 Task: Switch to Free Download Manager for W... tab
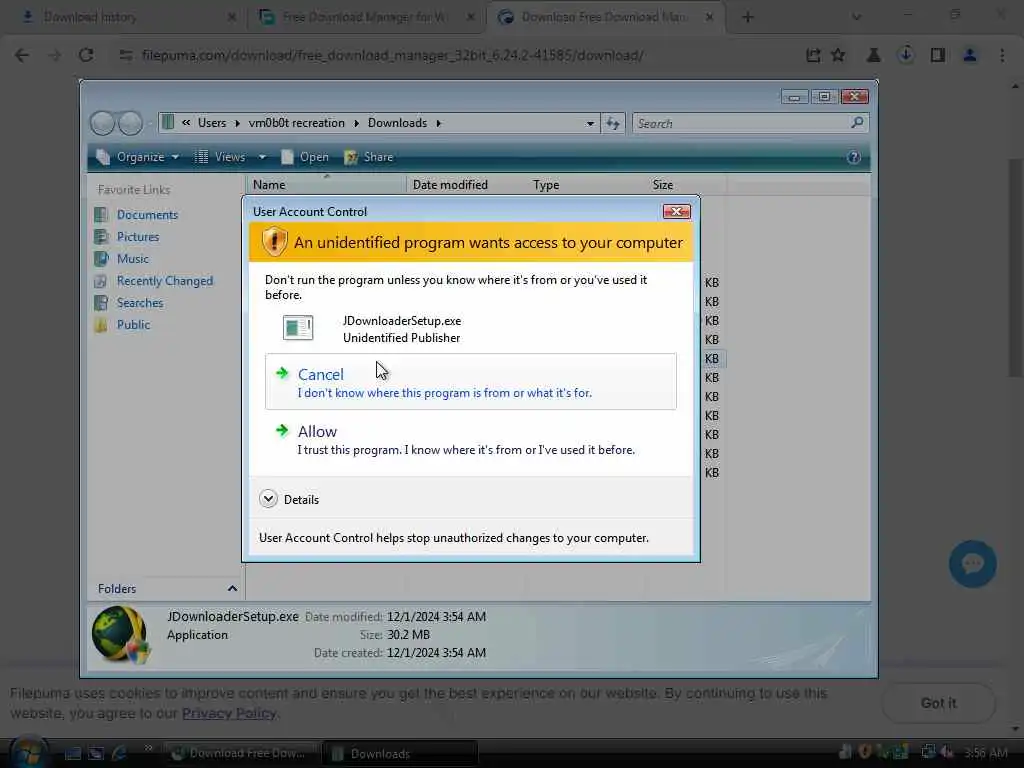pyautogui.click(x=364, y=17)
